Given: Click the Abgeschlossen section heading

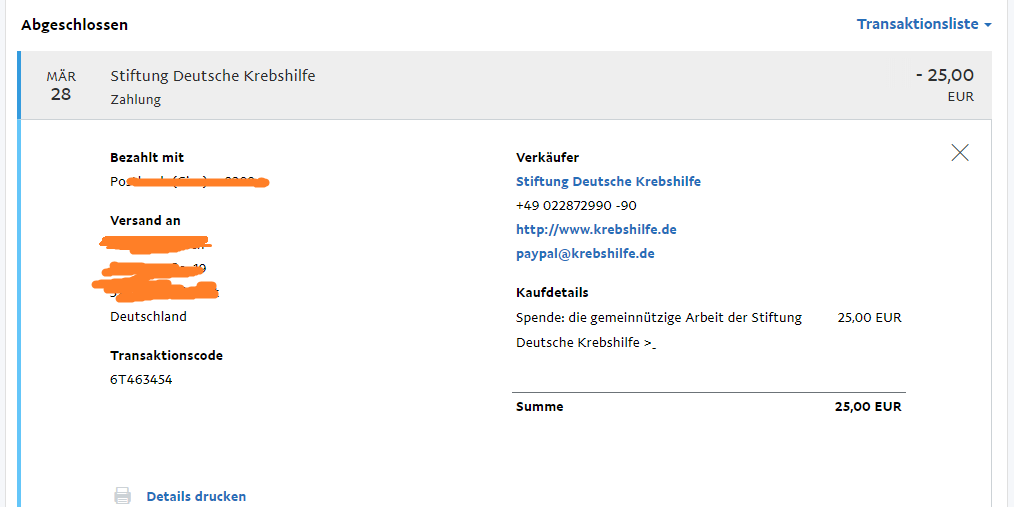Looking at the screenshot, I should pos(74,25).
